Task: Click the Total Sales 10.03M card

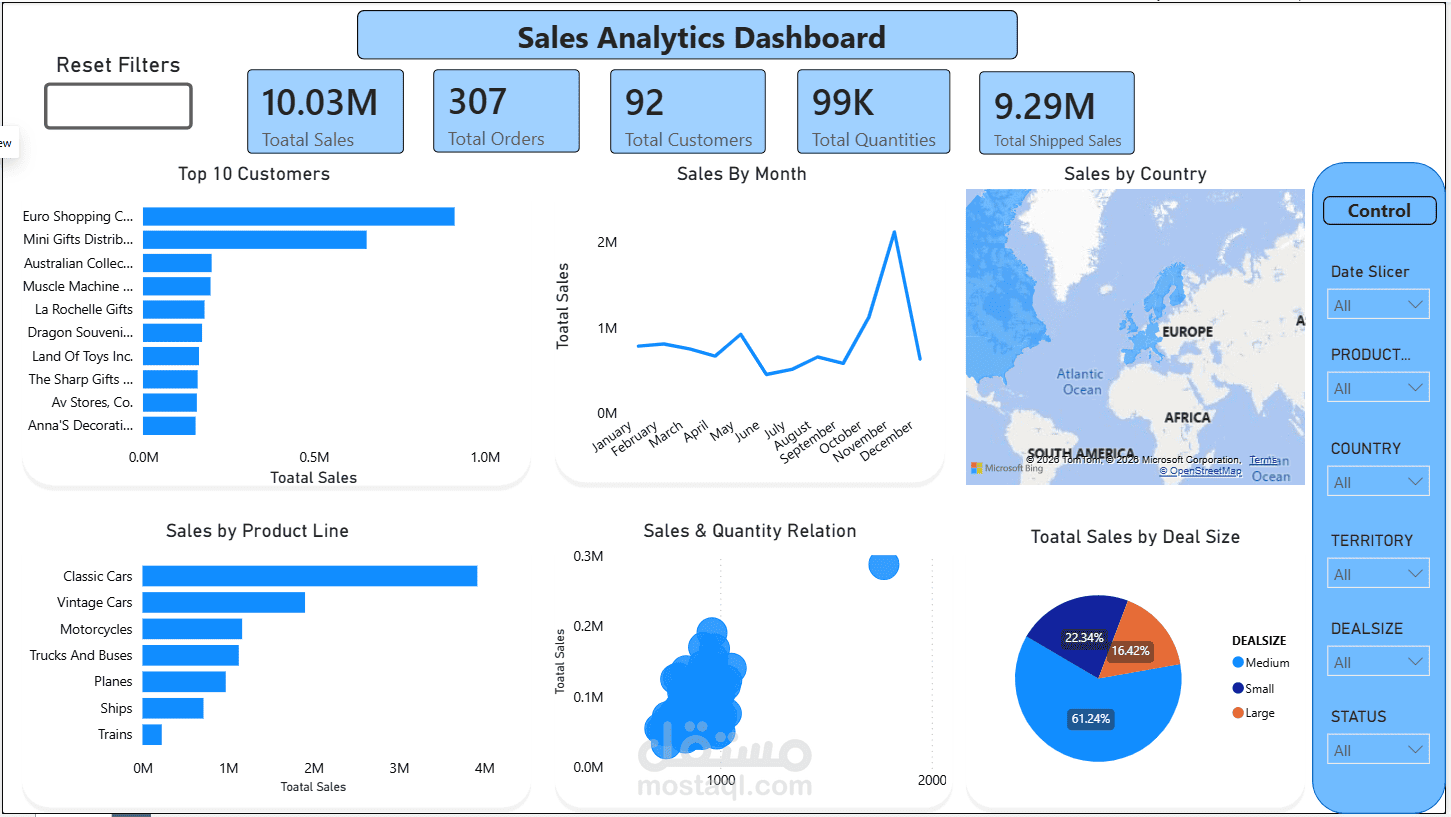Action: tap(325, 112)
